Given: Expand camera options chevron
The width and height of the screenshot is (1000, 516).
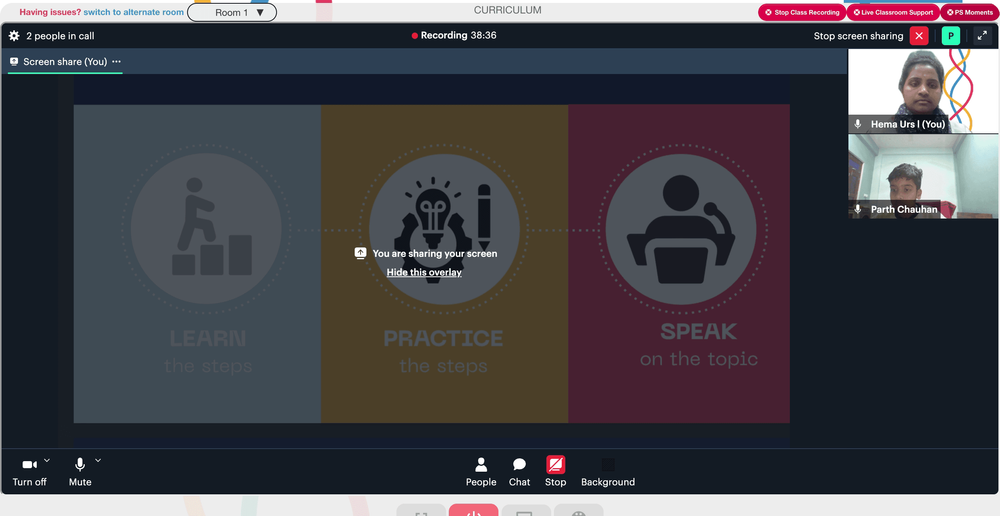Looking at the screenshot, I should [47, 460].
